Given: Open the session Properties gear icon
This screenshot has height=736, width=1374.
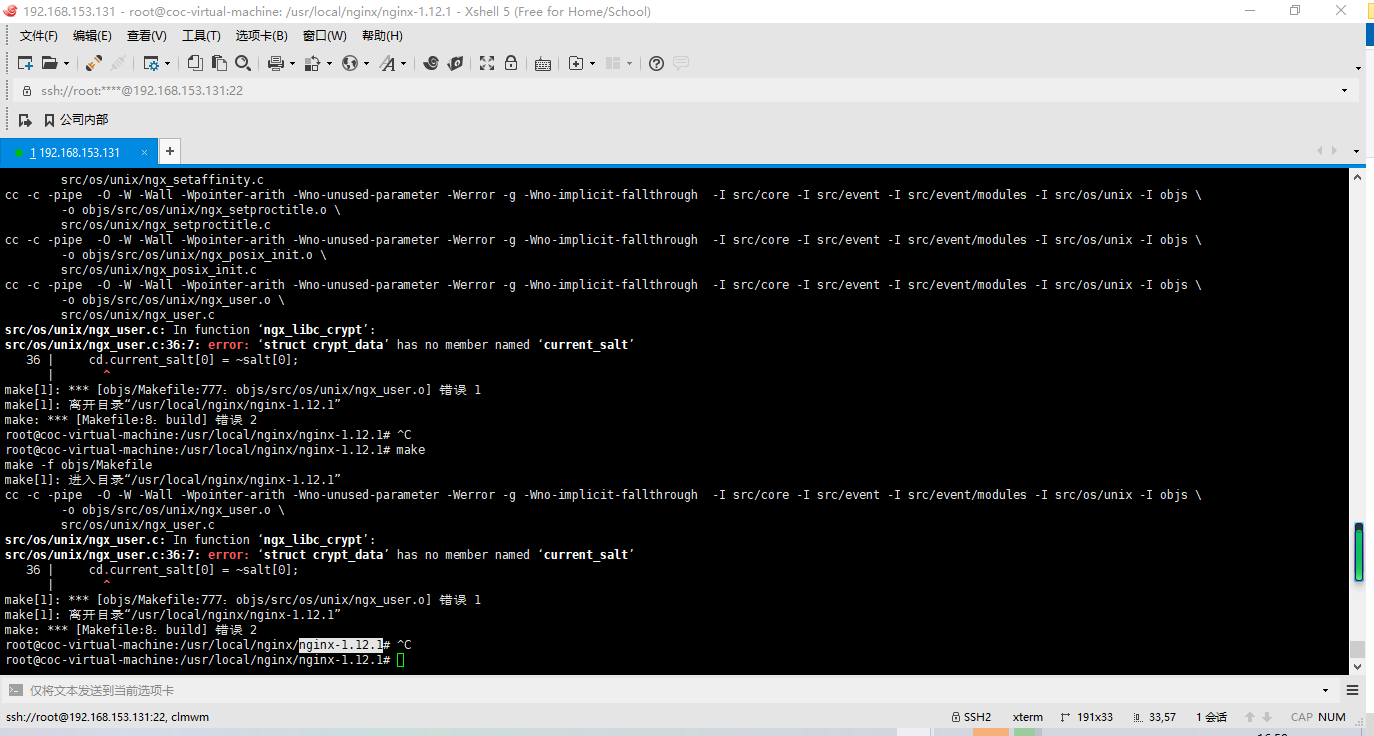Looking at the screenshot, I should click(x=151, y=63).
